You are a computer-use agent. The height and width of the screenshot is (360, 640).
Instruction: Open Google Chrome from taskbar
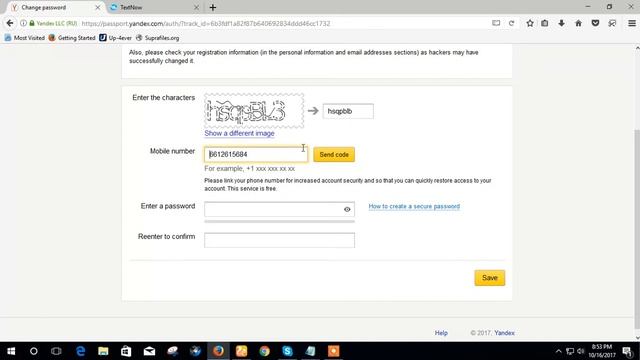coord(264,351)
